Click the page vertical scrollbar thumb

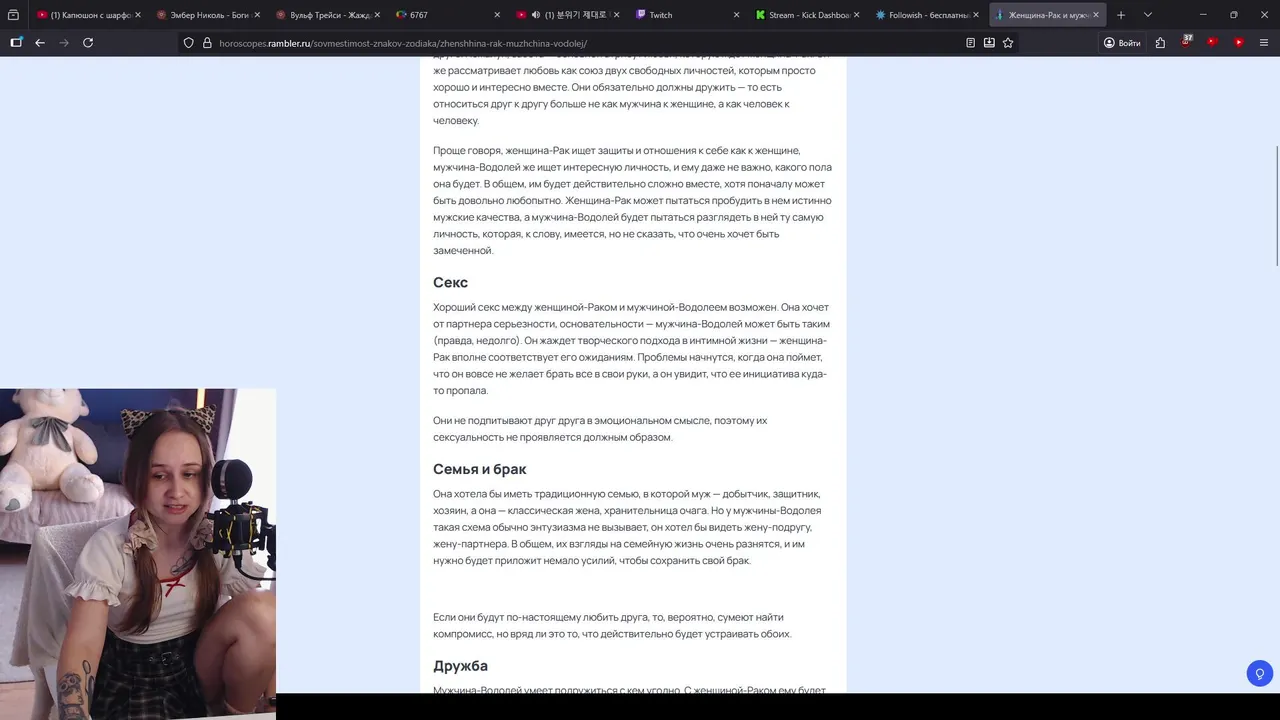(1276, 206)
